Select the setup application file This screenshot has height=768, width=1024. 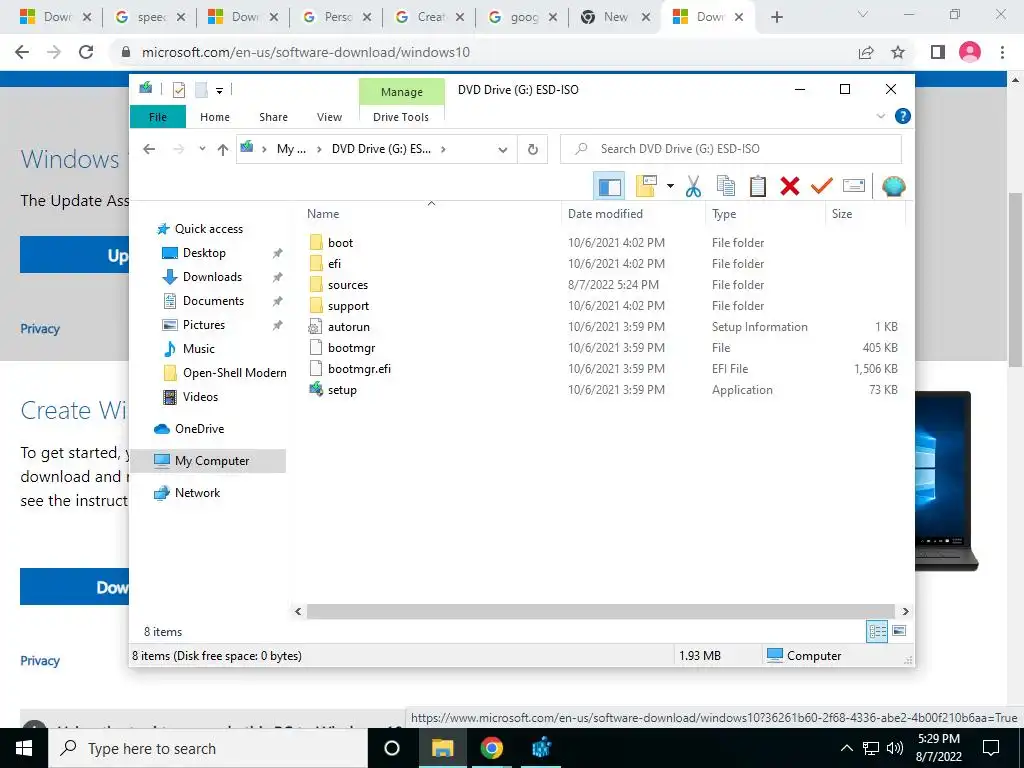(342, 390)
